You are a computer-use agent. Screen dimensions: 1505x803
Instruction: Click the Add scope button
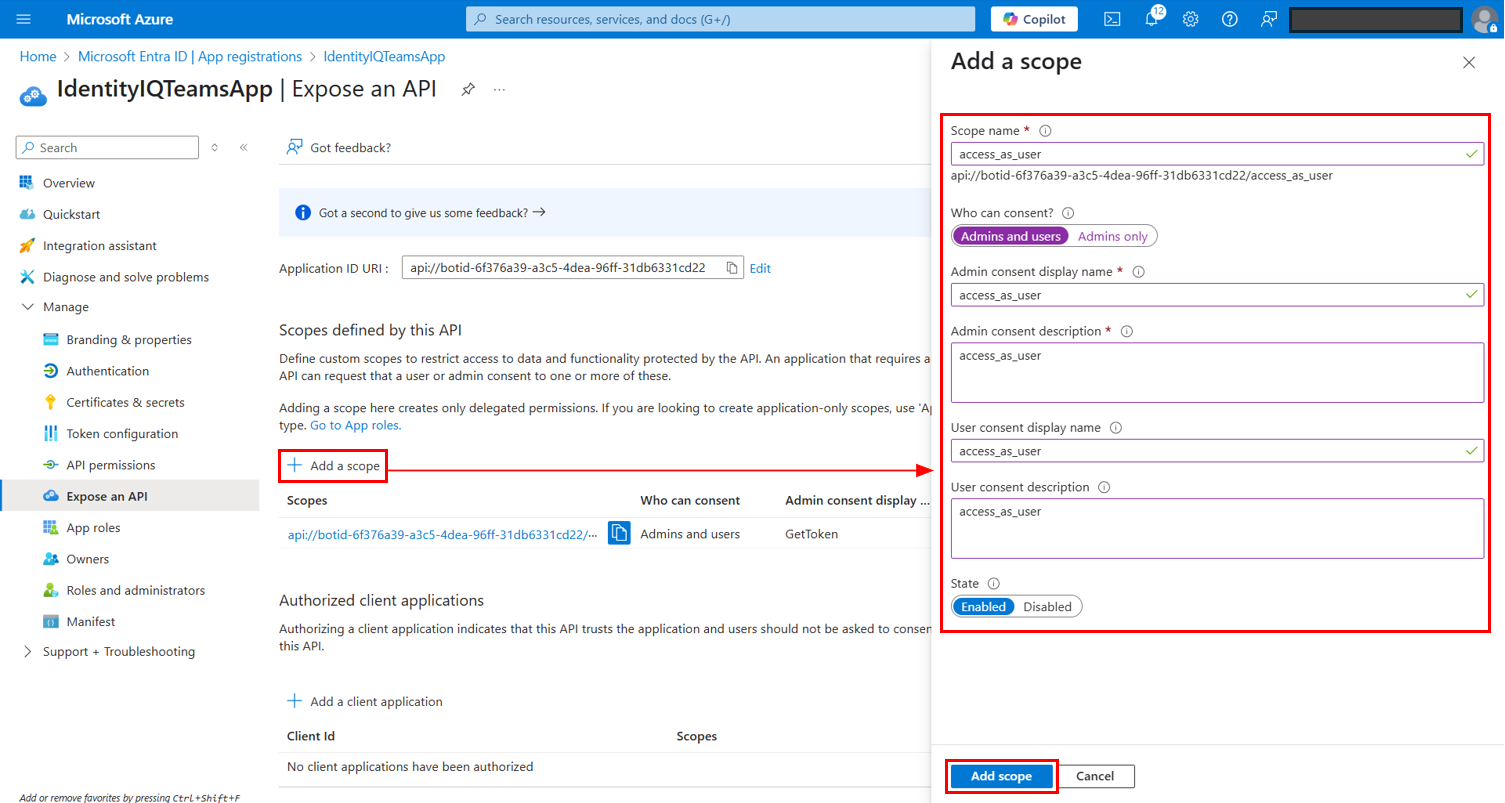(1000, 776)
